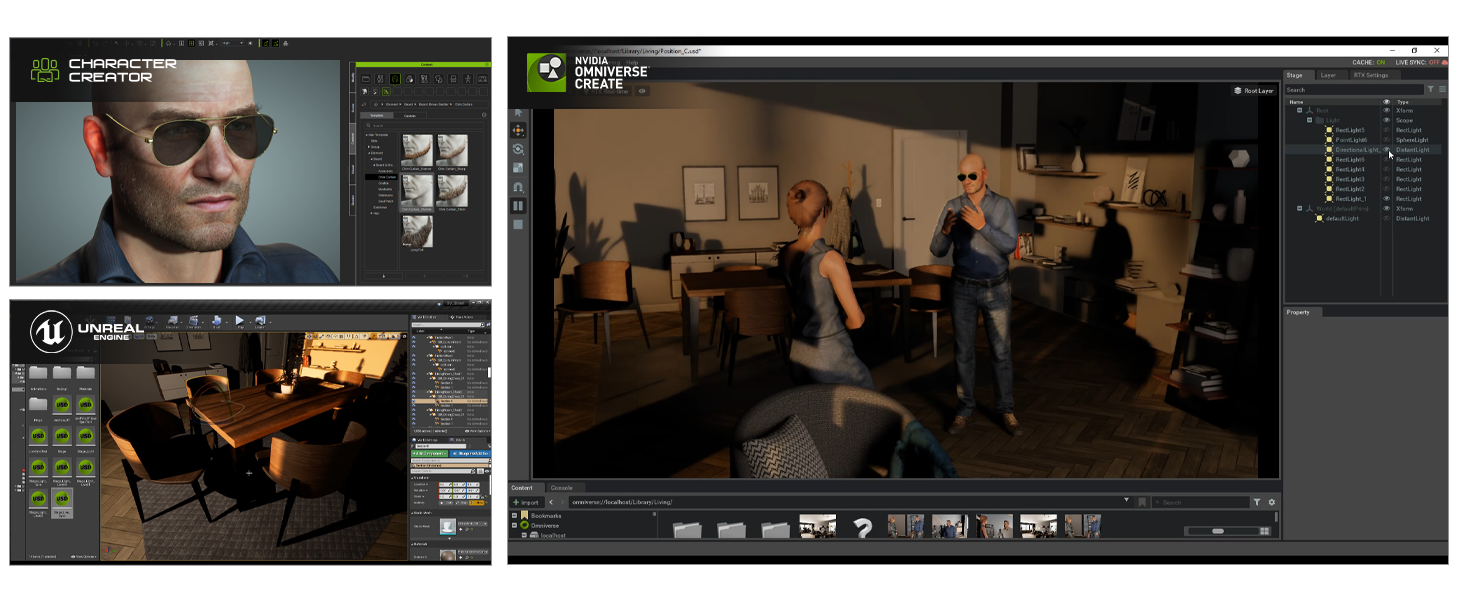This screenshot has width=1459, height=610.
Task: Collapse the Light scope folder in stage tree
Action: coord(1309,120)
